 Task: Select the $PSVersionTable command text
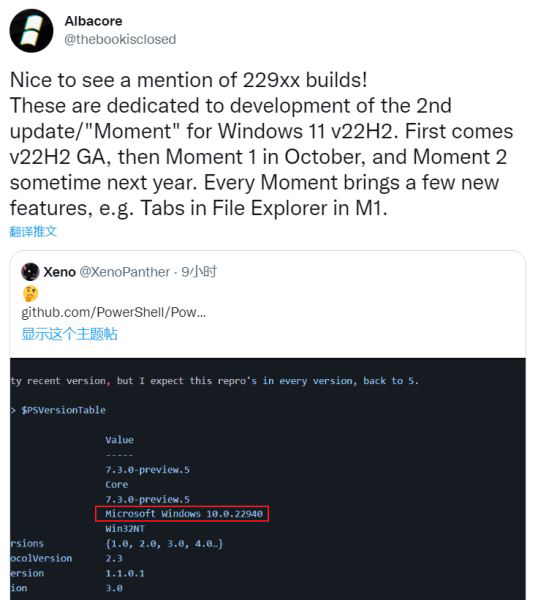click(64, 410)
